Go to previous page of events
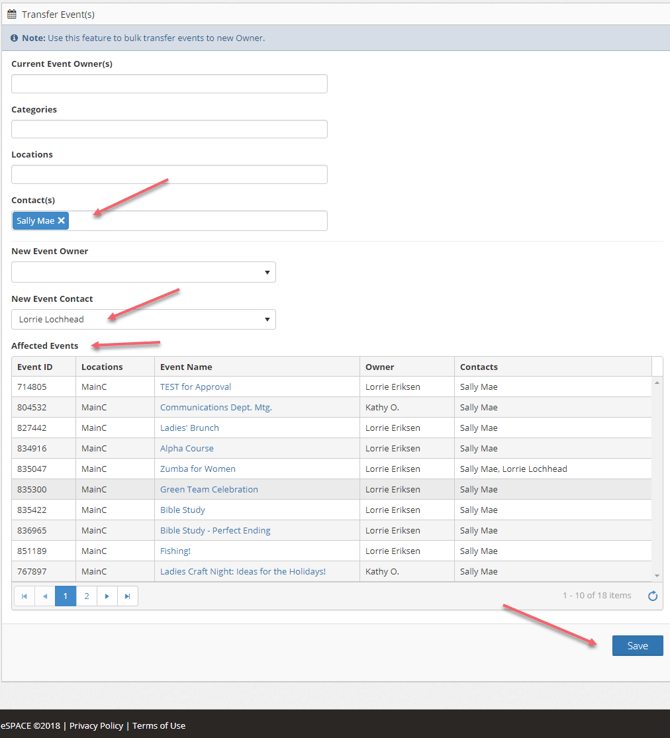Image resolution: width=670 pixels, height=738 pixels. [x=44, y=596]
